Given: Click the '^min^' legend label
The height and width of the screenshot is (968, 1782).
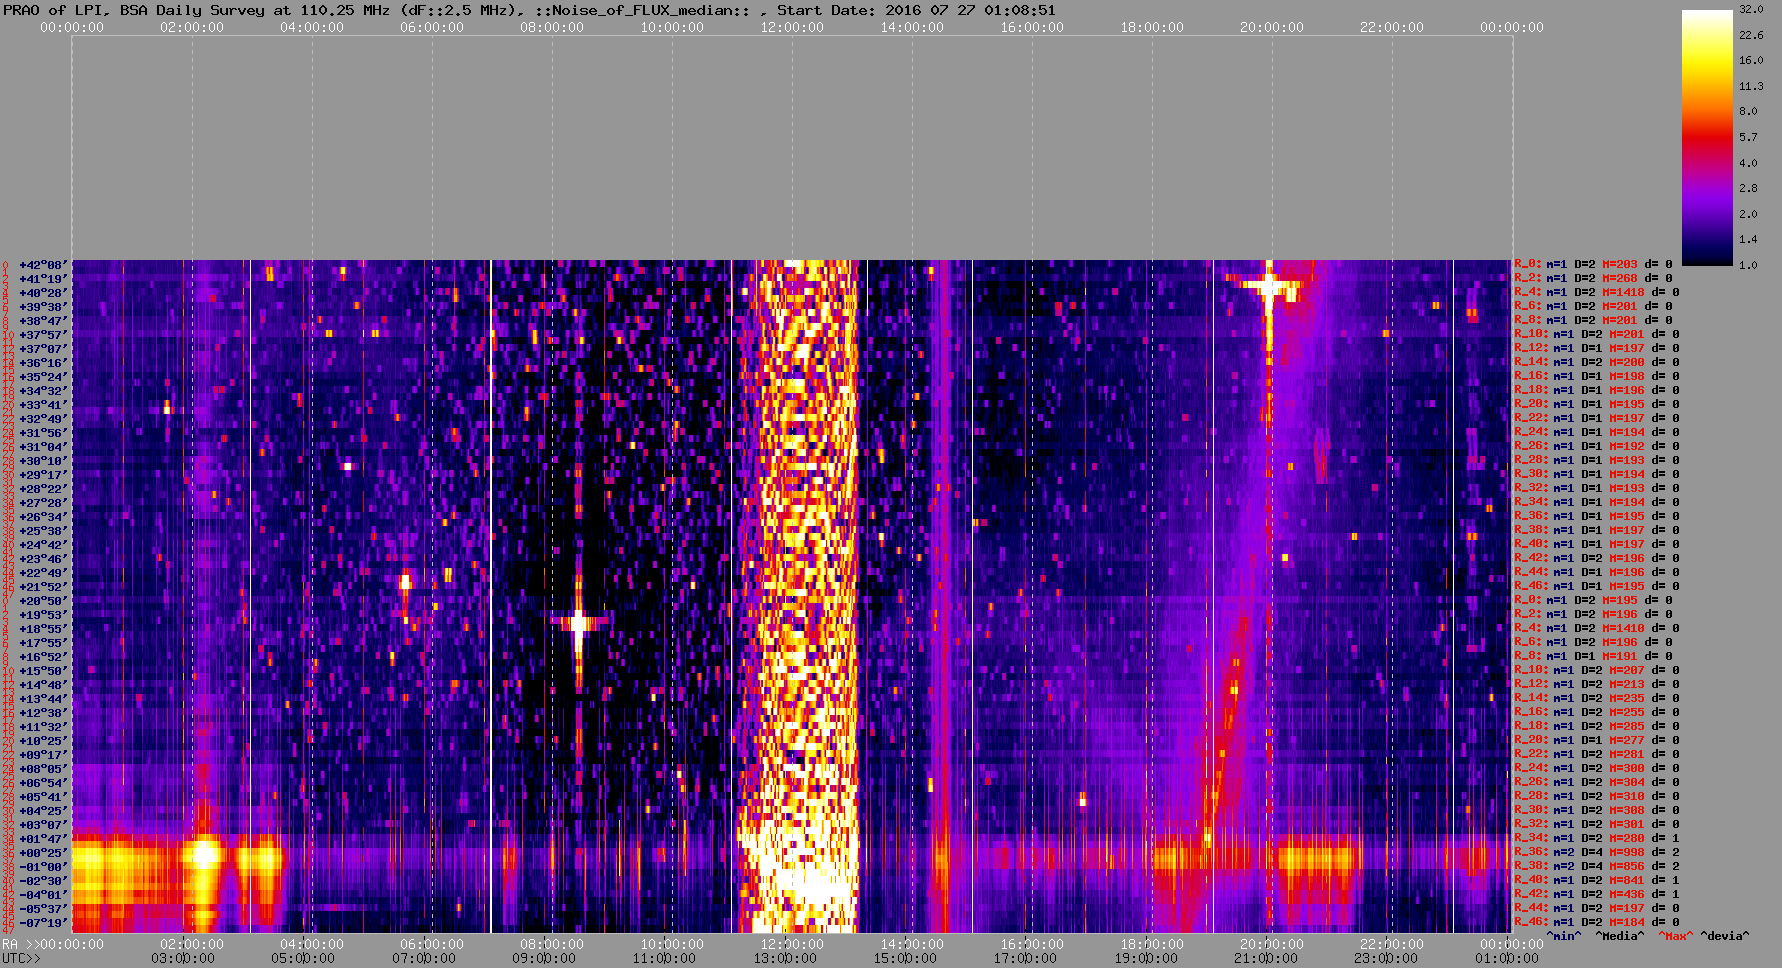Looking at the screenshot, I should (1564, 936).
